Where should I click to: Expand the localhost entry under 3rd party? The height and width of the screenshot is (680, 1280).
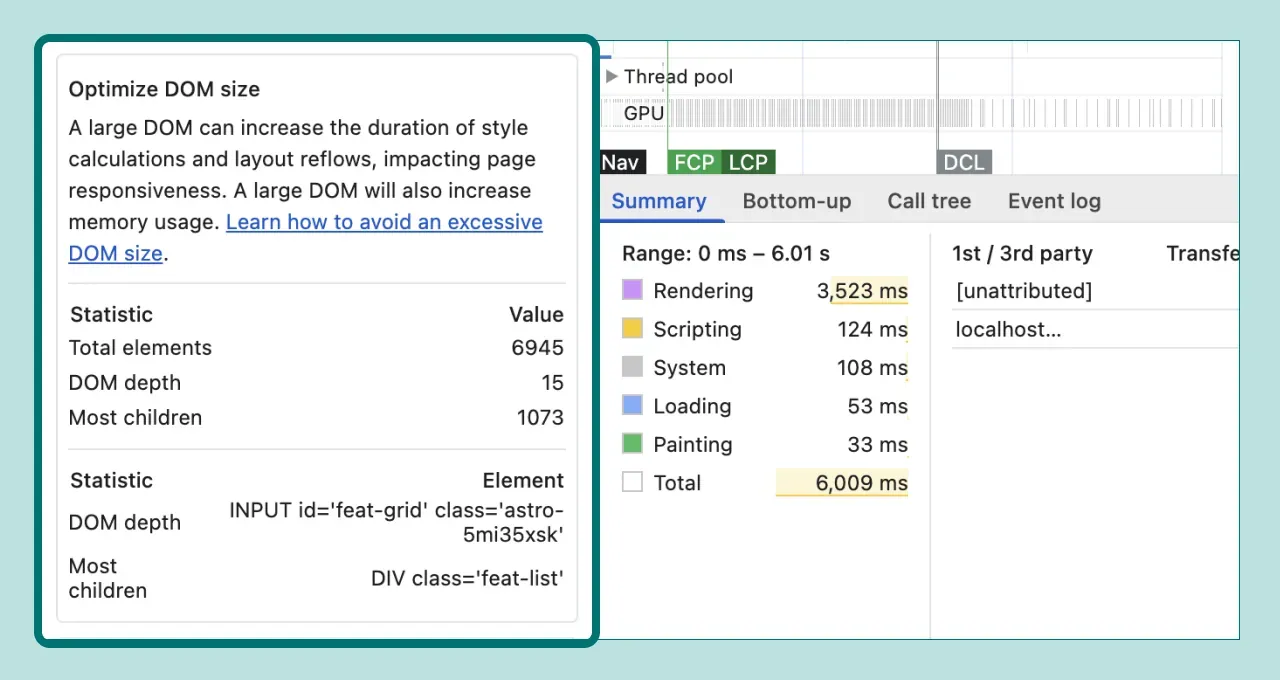click(x=1008, y=329)
